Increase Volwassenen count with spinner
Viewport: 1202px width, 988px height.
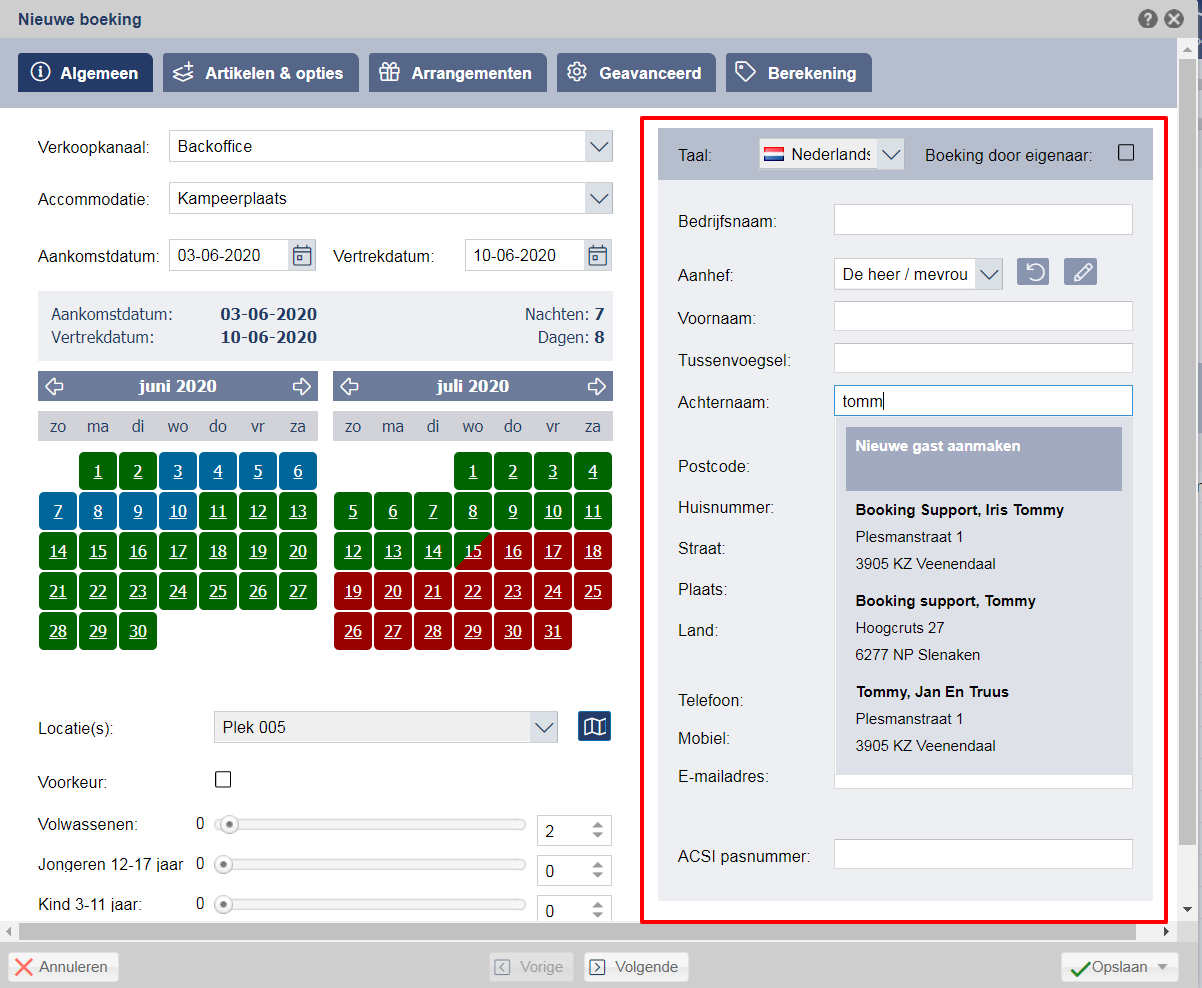[x=597, y=826]
